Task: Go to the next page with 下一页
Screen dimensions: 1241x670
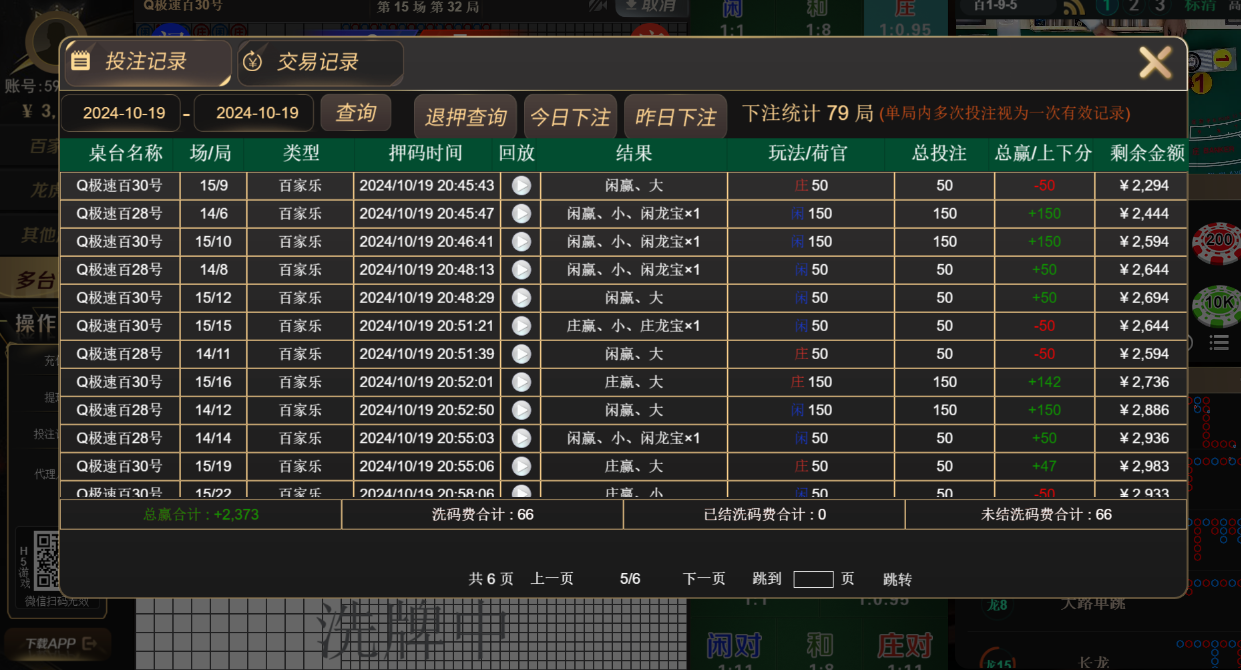Action: (704, 579)
